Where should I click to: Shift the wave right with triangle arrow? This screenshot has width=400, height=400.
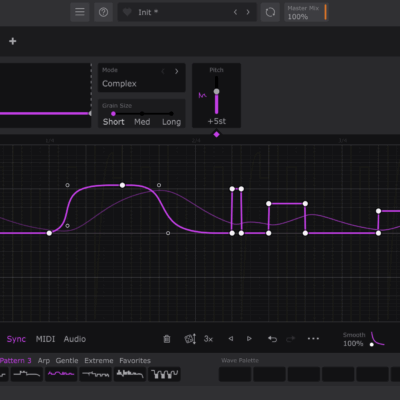pyautogui.click(x=249, y=339)
